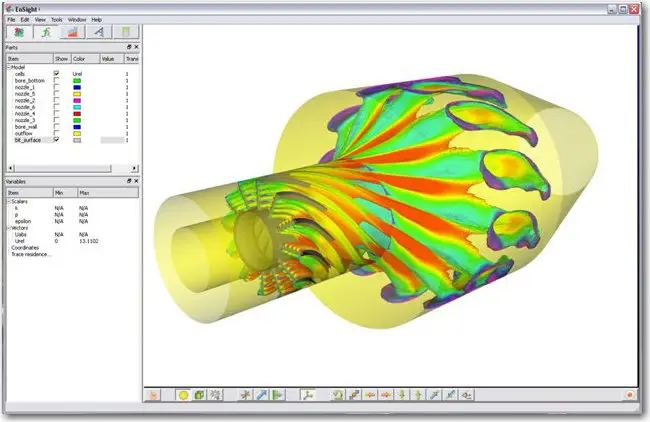Click the upward green arrow view icon

click(418, 395)
